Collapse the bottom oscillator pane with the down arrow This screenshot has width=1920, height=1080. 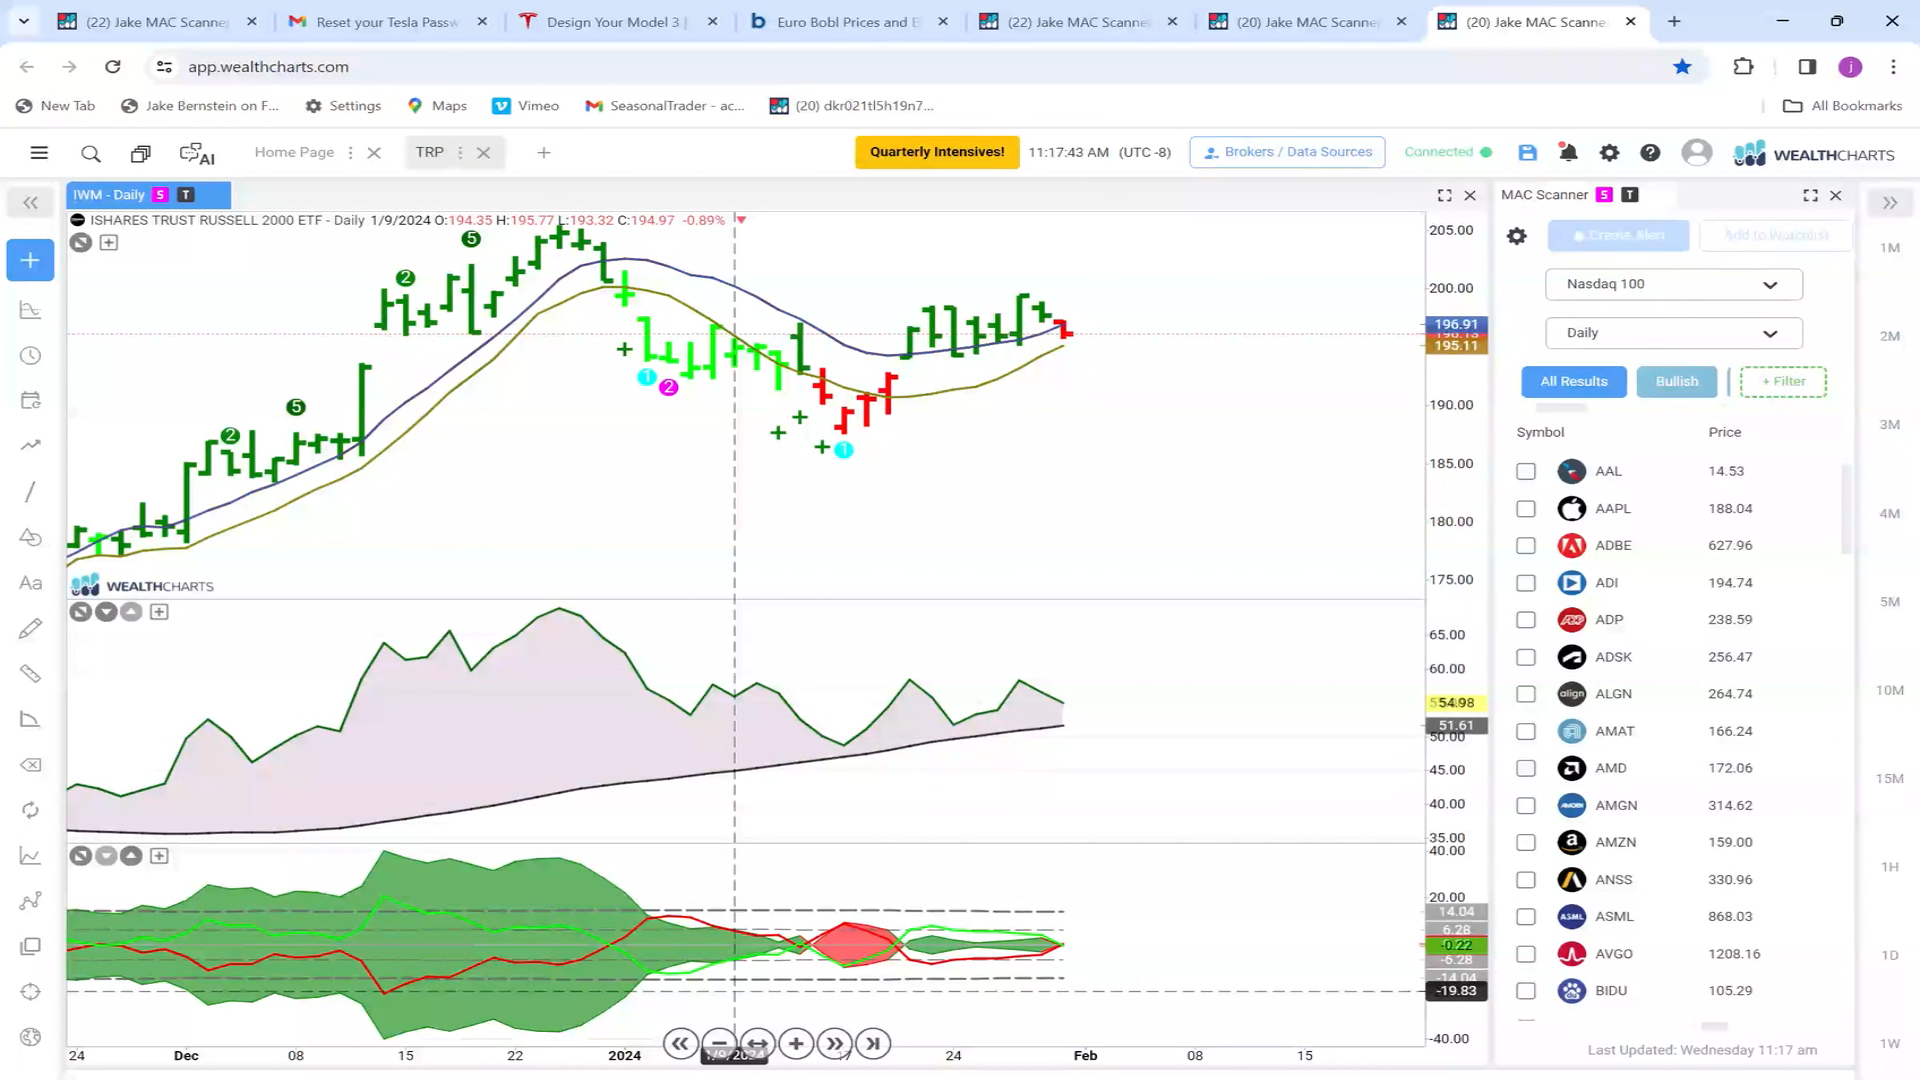tap(106, 856)
